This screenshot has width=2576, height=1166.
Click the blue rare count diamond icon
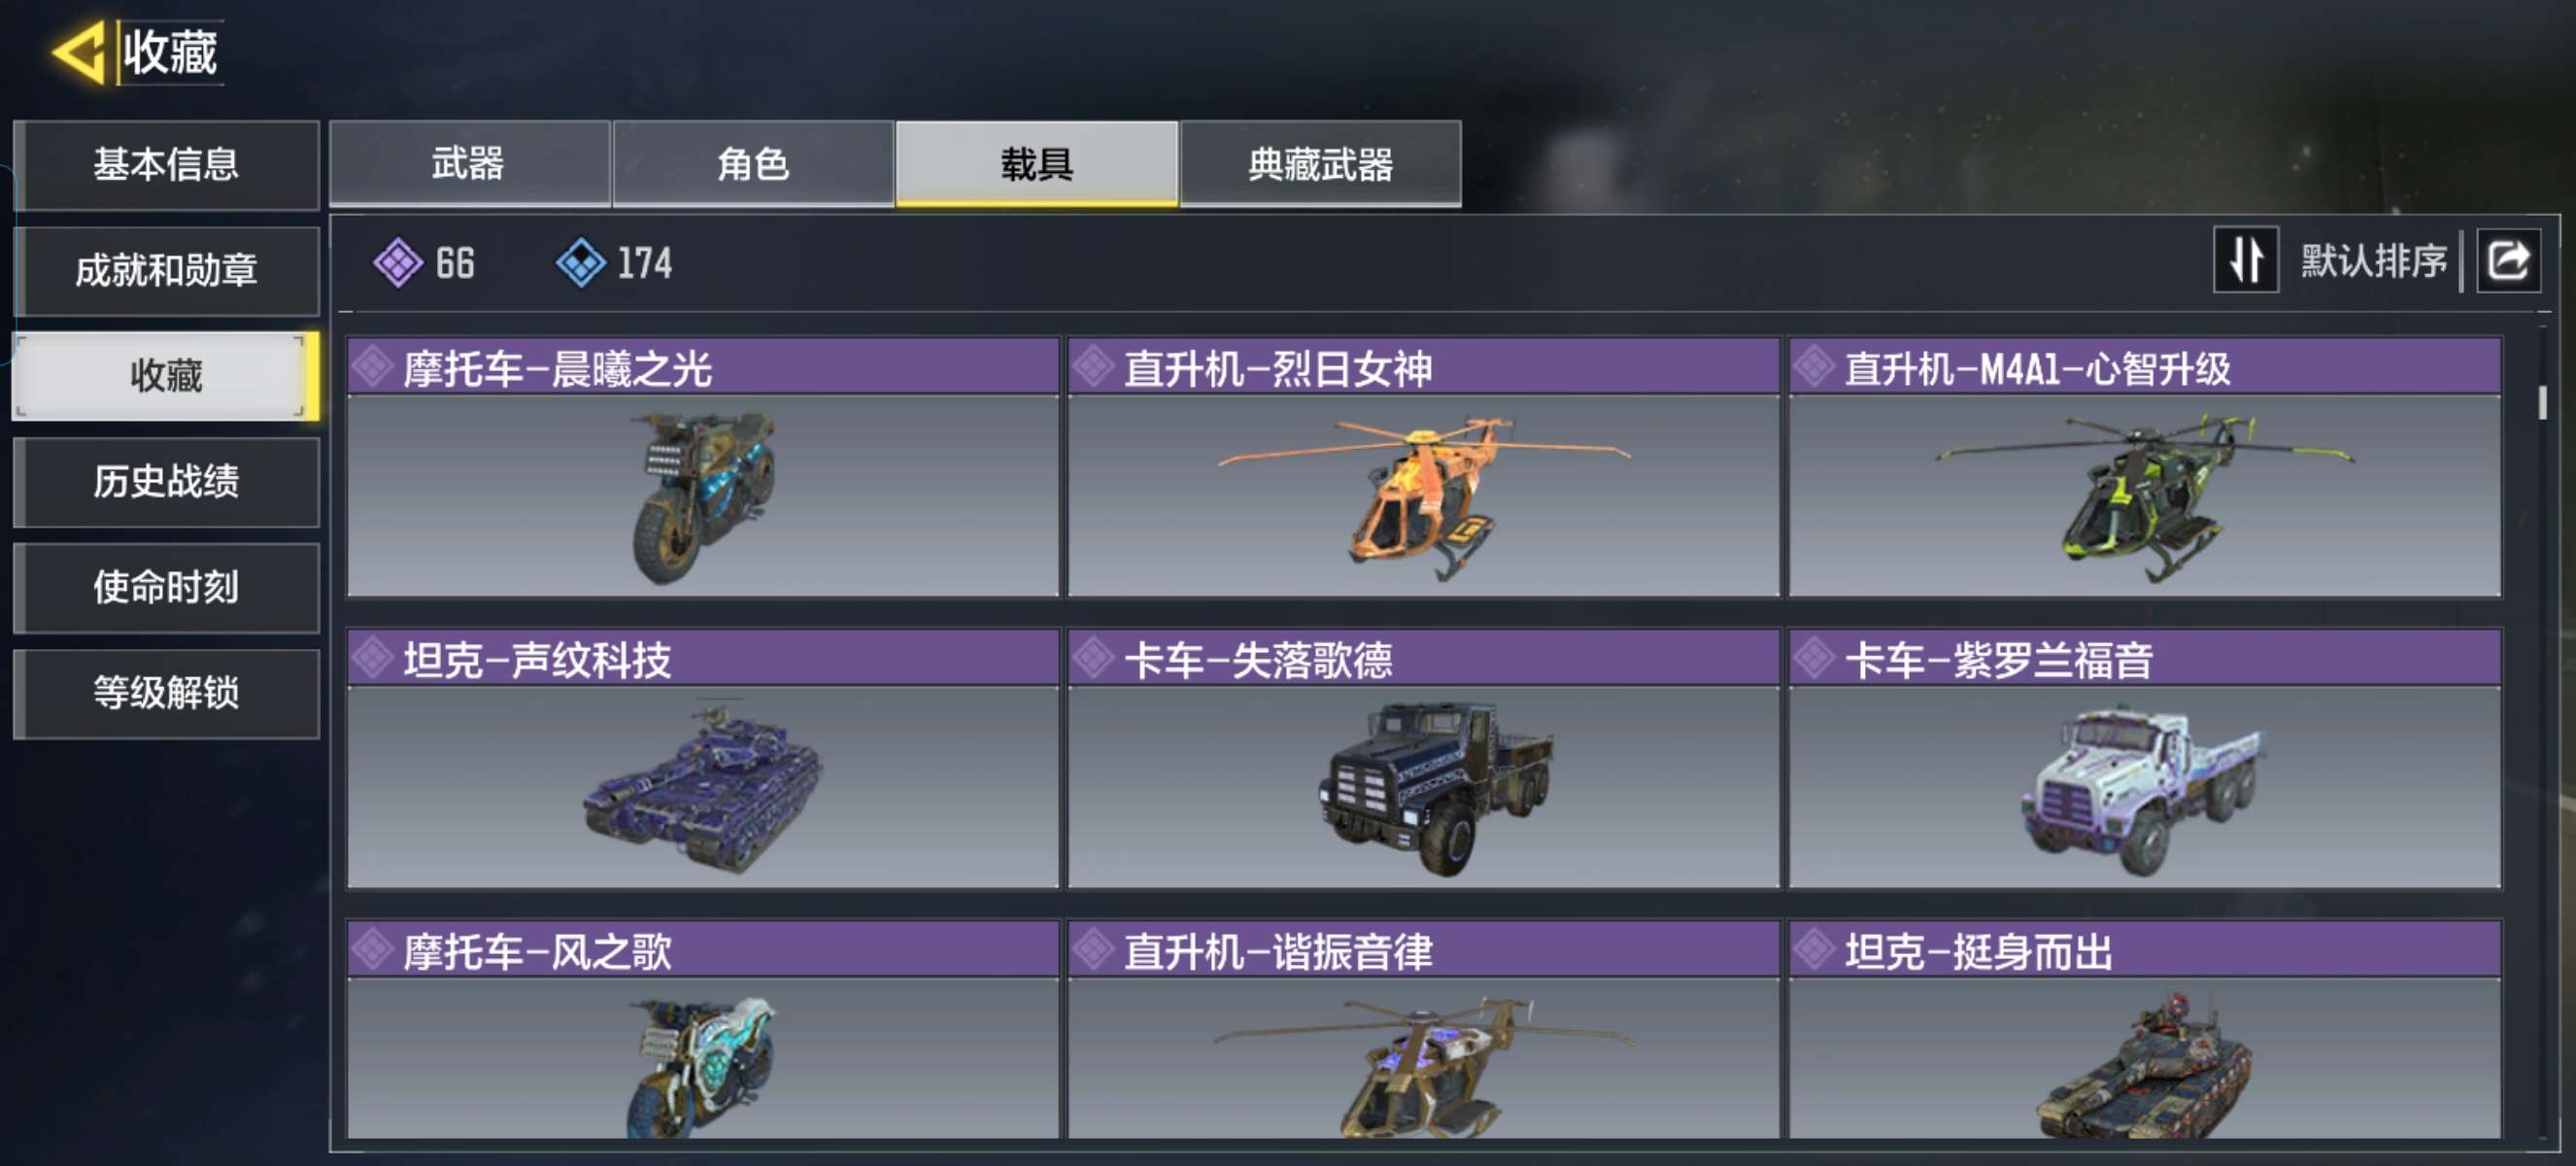point(580,263)
